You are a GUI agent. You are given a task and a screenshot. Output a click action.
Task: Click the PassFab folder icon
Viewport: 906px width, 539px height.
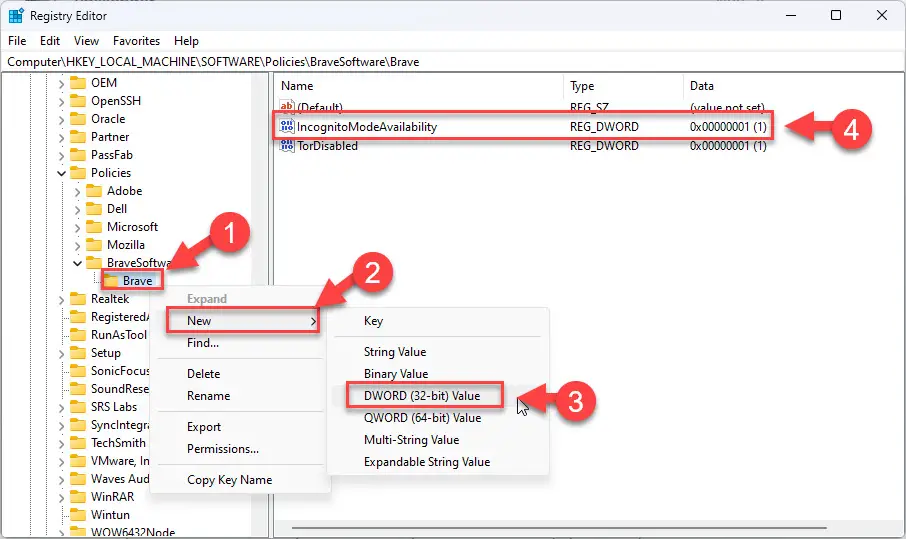click(77, 155)
